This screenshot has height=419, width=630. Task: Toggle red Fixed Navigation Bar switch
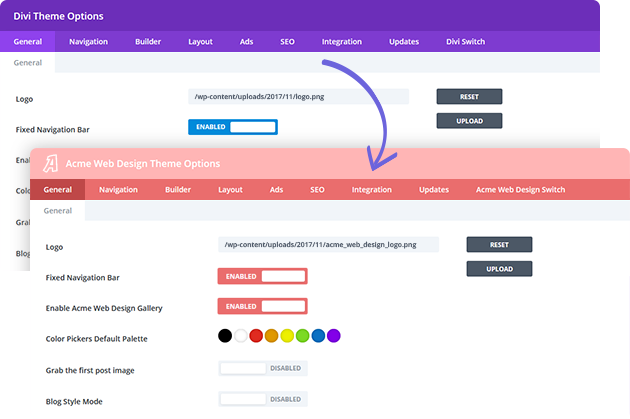point(262,276)
